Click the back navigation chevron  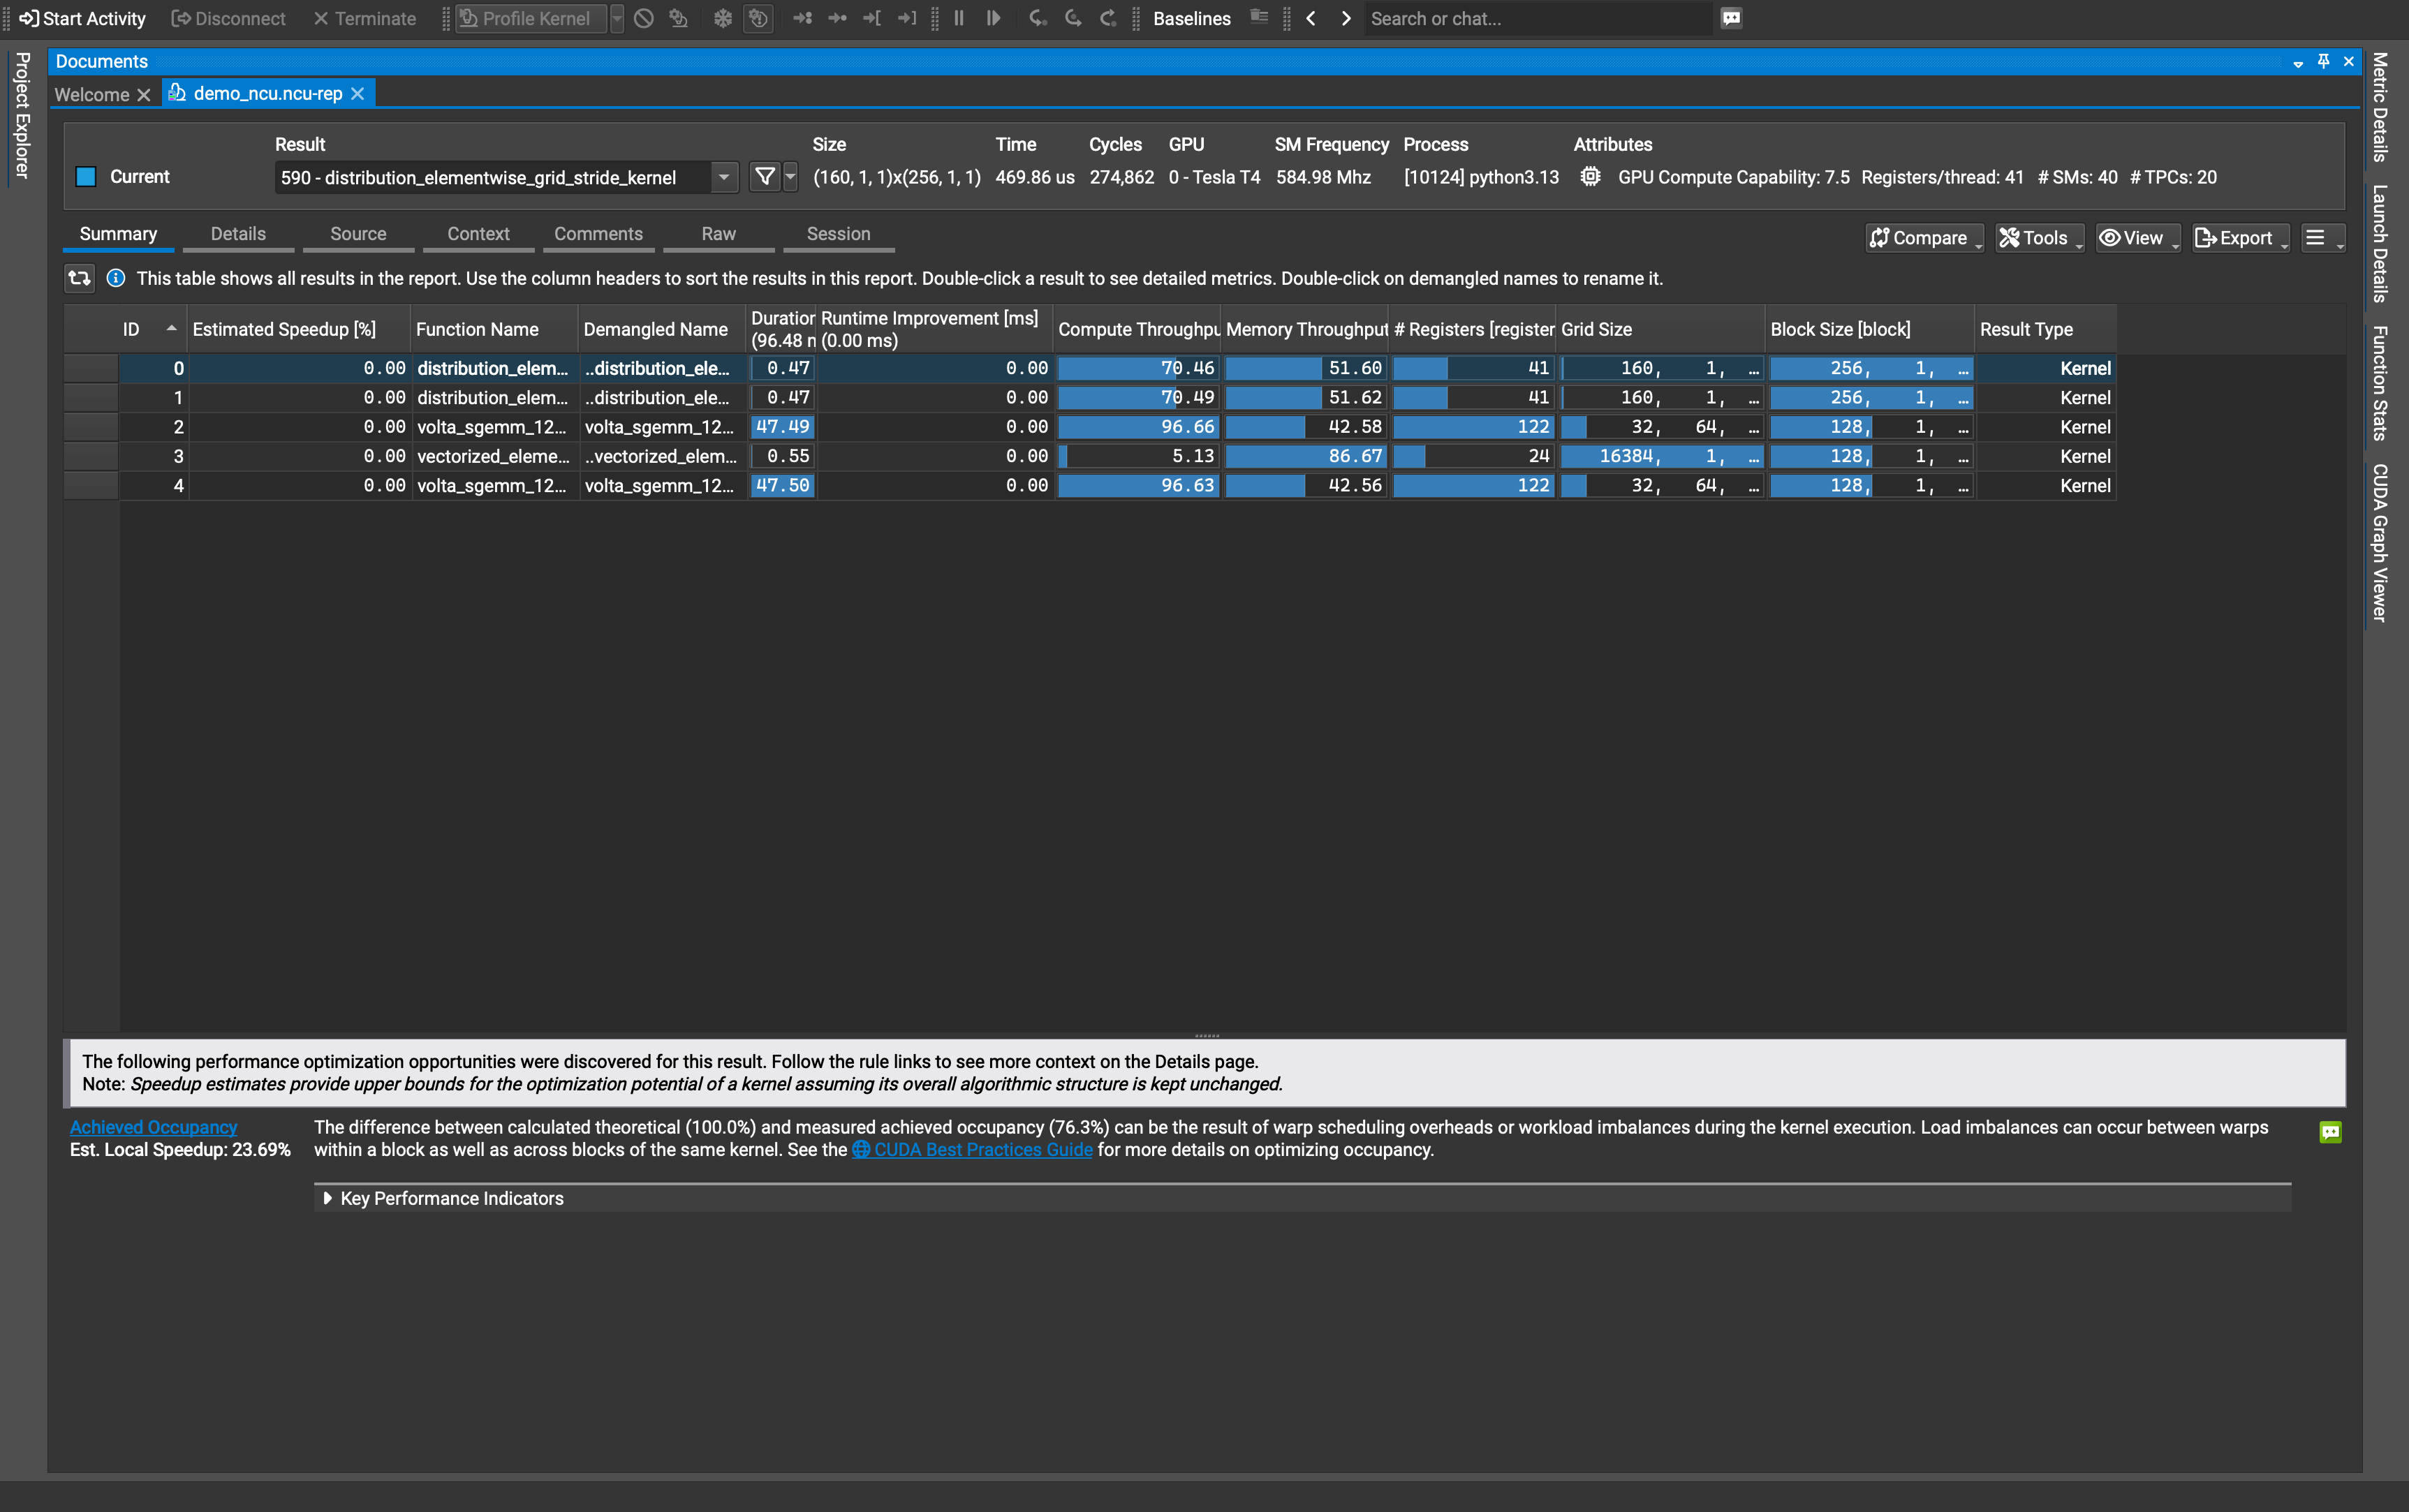point(1311,18)
